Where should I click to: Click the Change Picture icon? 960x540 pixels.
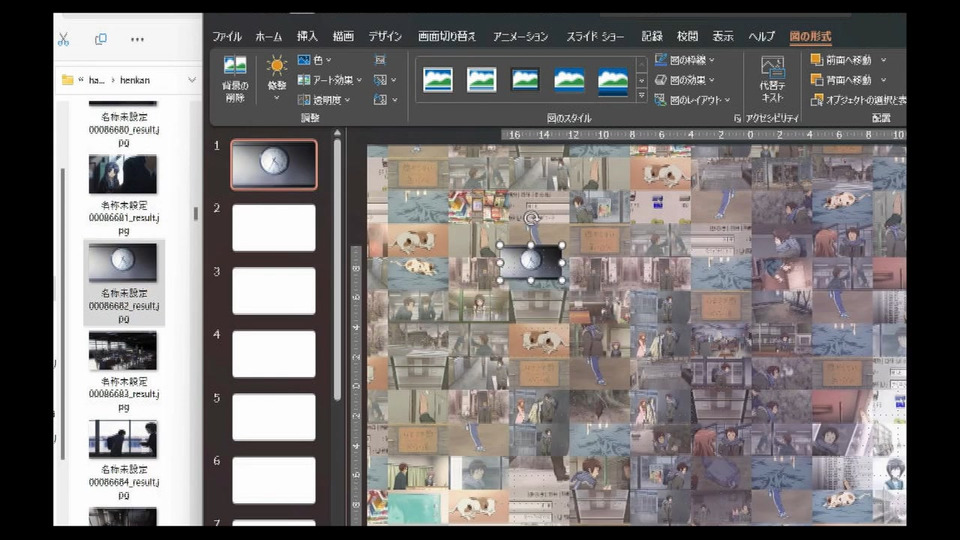tap(380, 80)
